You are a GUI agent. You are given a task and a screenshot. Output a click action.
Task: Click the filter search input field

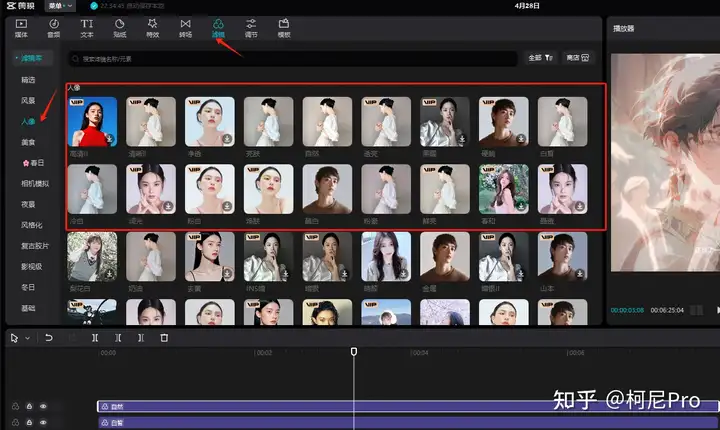click(294, 59)
